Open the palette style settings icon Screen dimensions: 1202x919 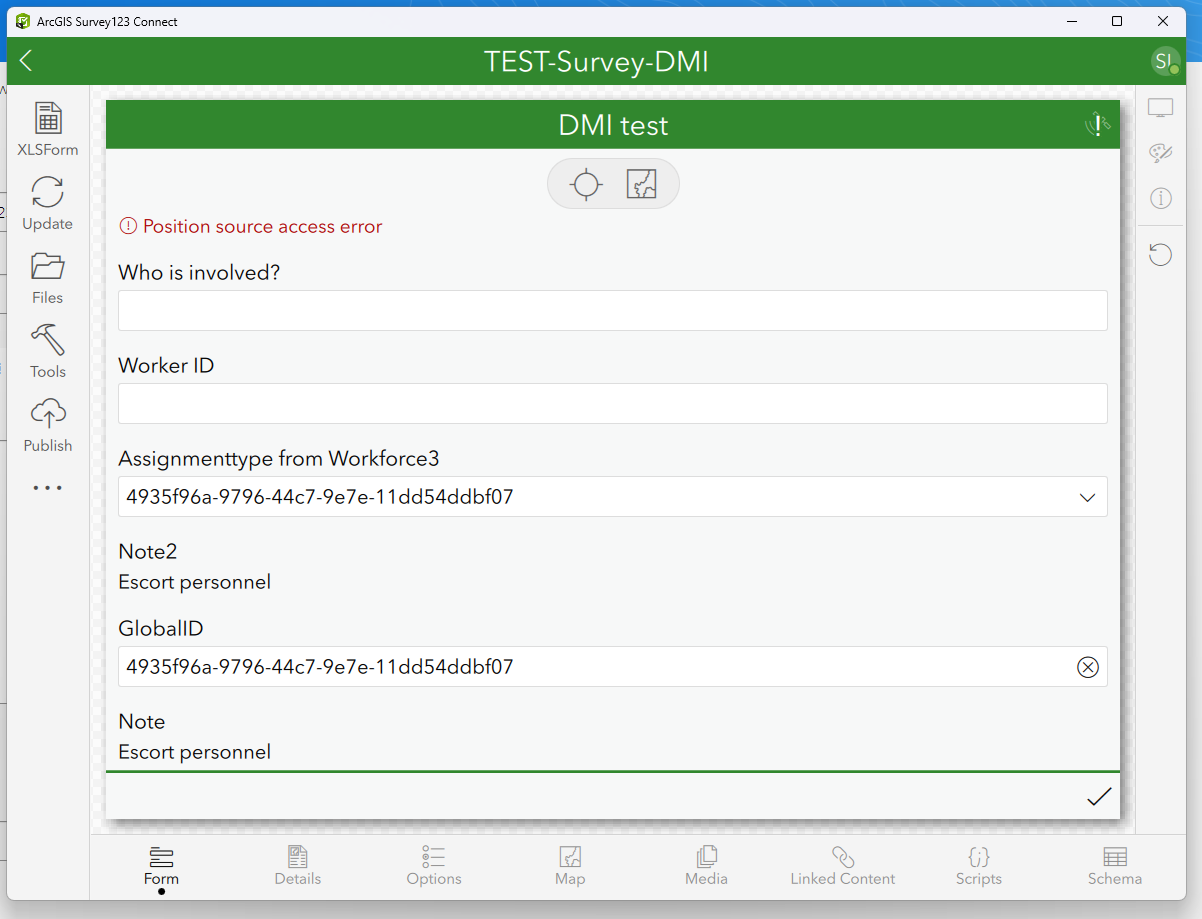(x=1160, y=153)
